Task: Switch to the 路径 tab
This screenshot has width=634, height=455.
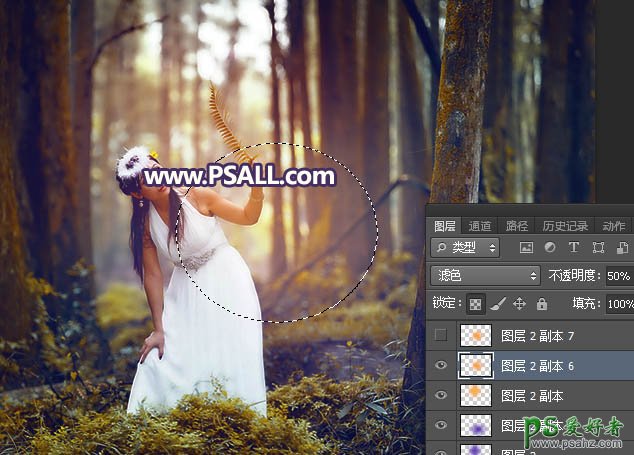Action: point(517,226)
